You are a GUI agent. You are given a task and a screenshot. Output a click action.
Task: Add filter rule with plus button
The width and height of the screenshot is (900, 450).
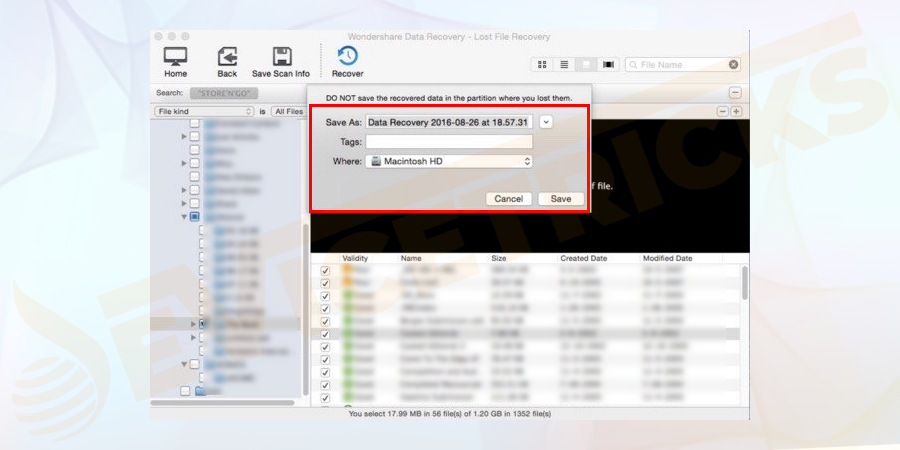[x=736, y=111]
